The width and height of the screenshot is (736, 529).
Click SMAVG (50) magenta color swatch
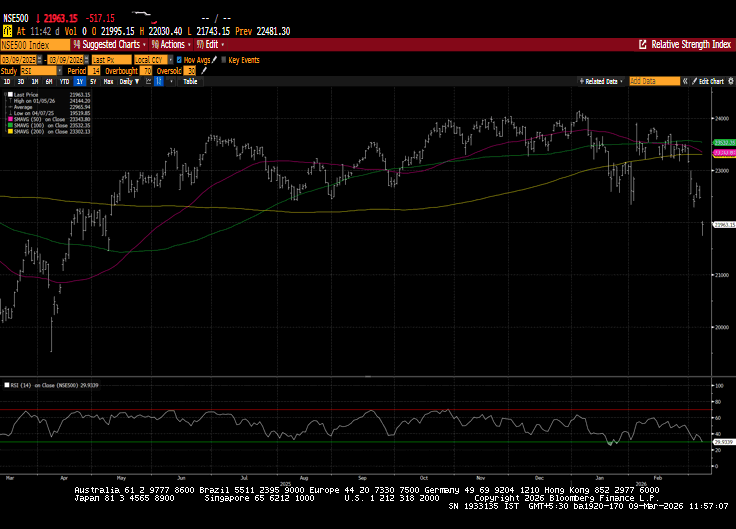click(10, 119)
